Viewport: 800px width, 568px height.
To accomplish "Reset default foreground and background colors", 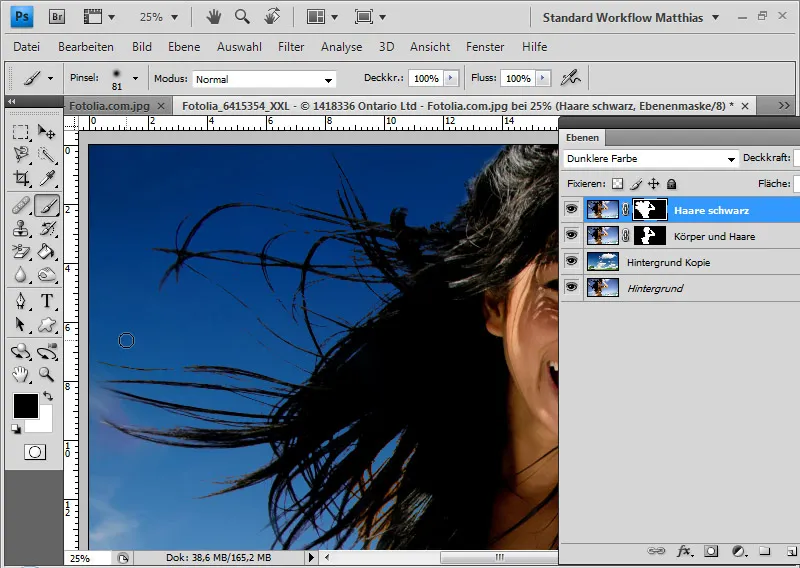I will point(16,429).
